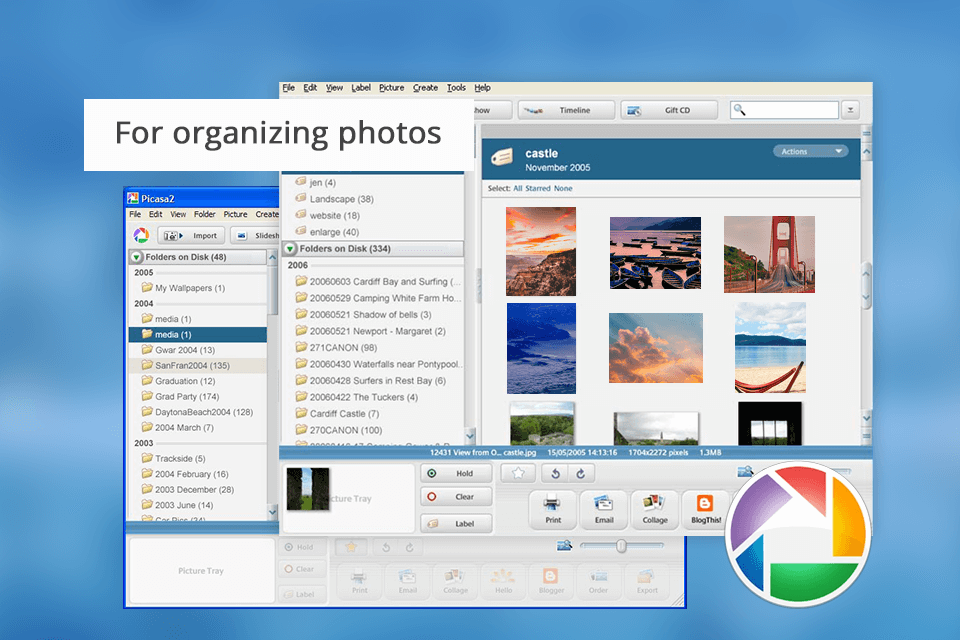Open the Create menu in front window
The width and height of the screenshot is (960, 640).
pos(425,88)
